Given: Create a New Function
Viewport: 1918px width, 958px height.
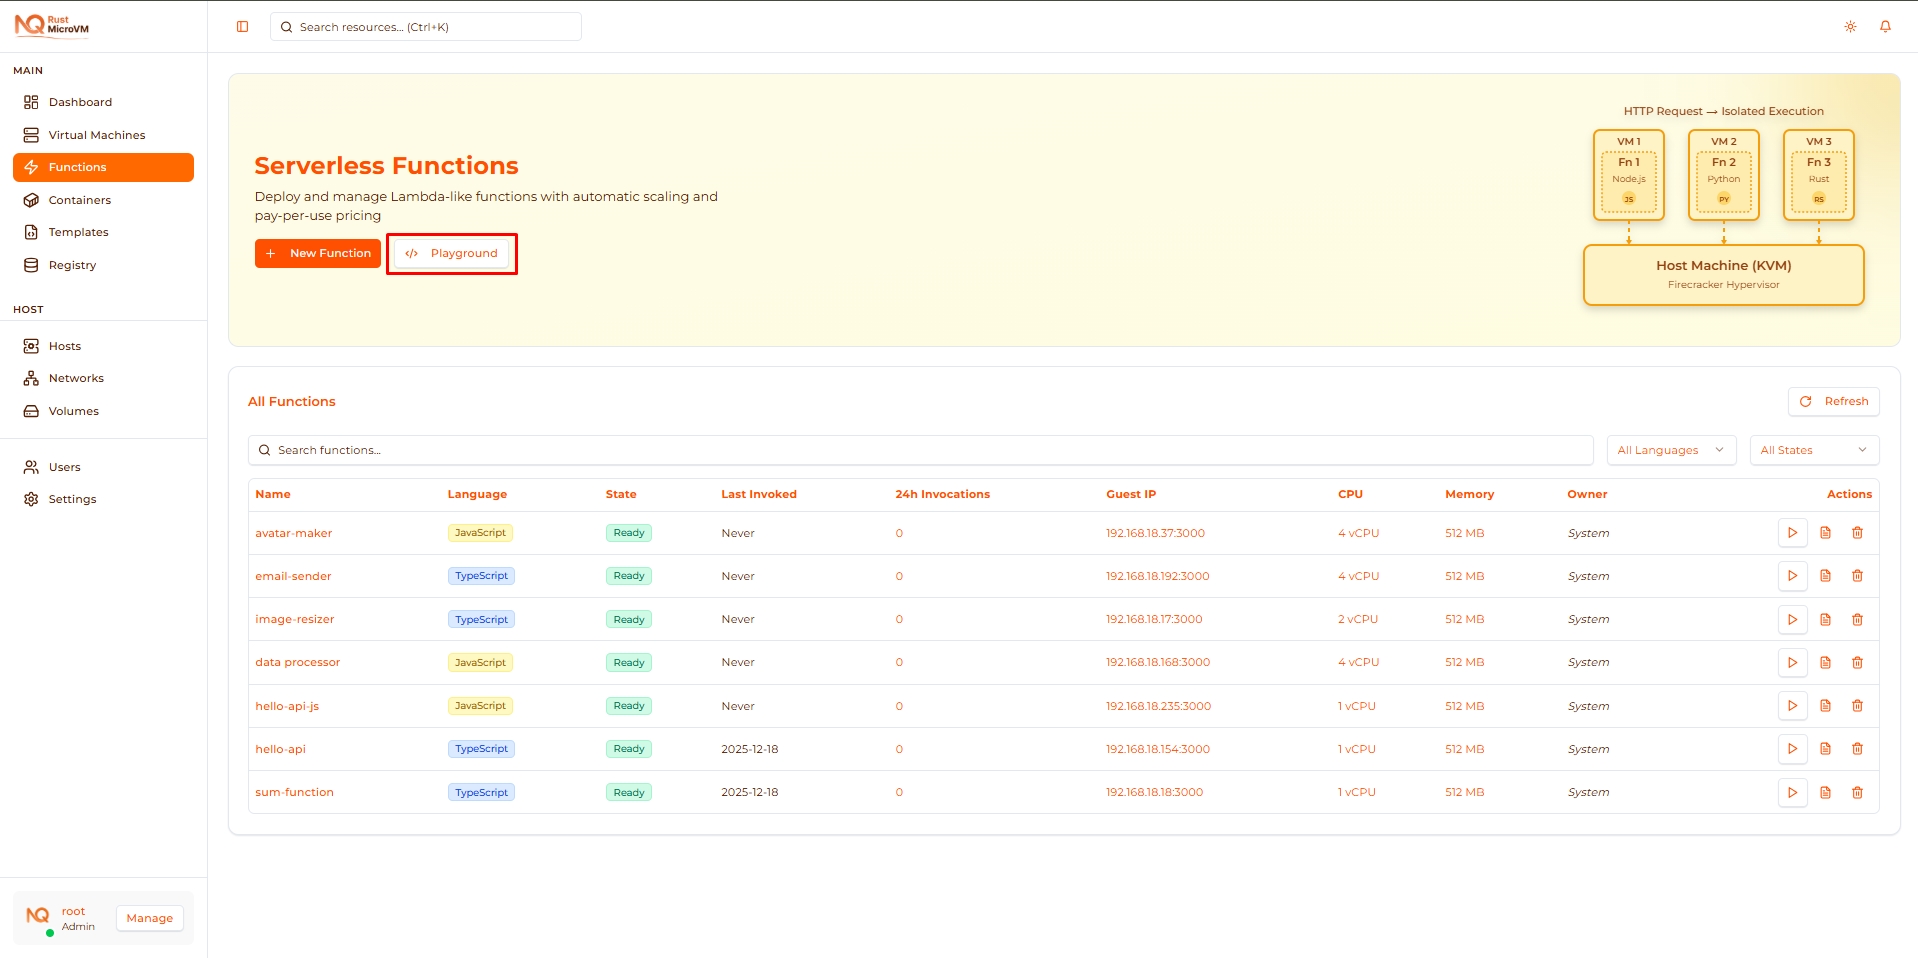Looking at the screenshot, I should pyautogui.click(x=317, y=253).
